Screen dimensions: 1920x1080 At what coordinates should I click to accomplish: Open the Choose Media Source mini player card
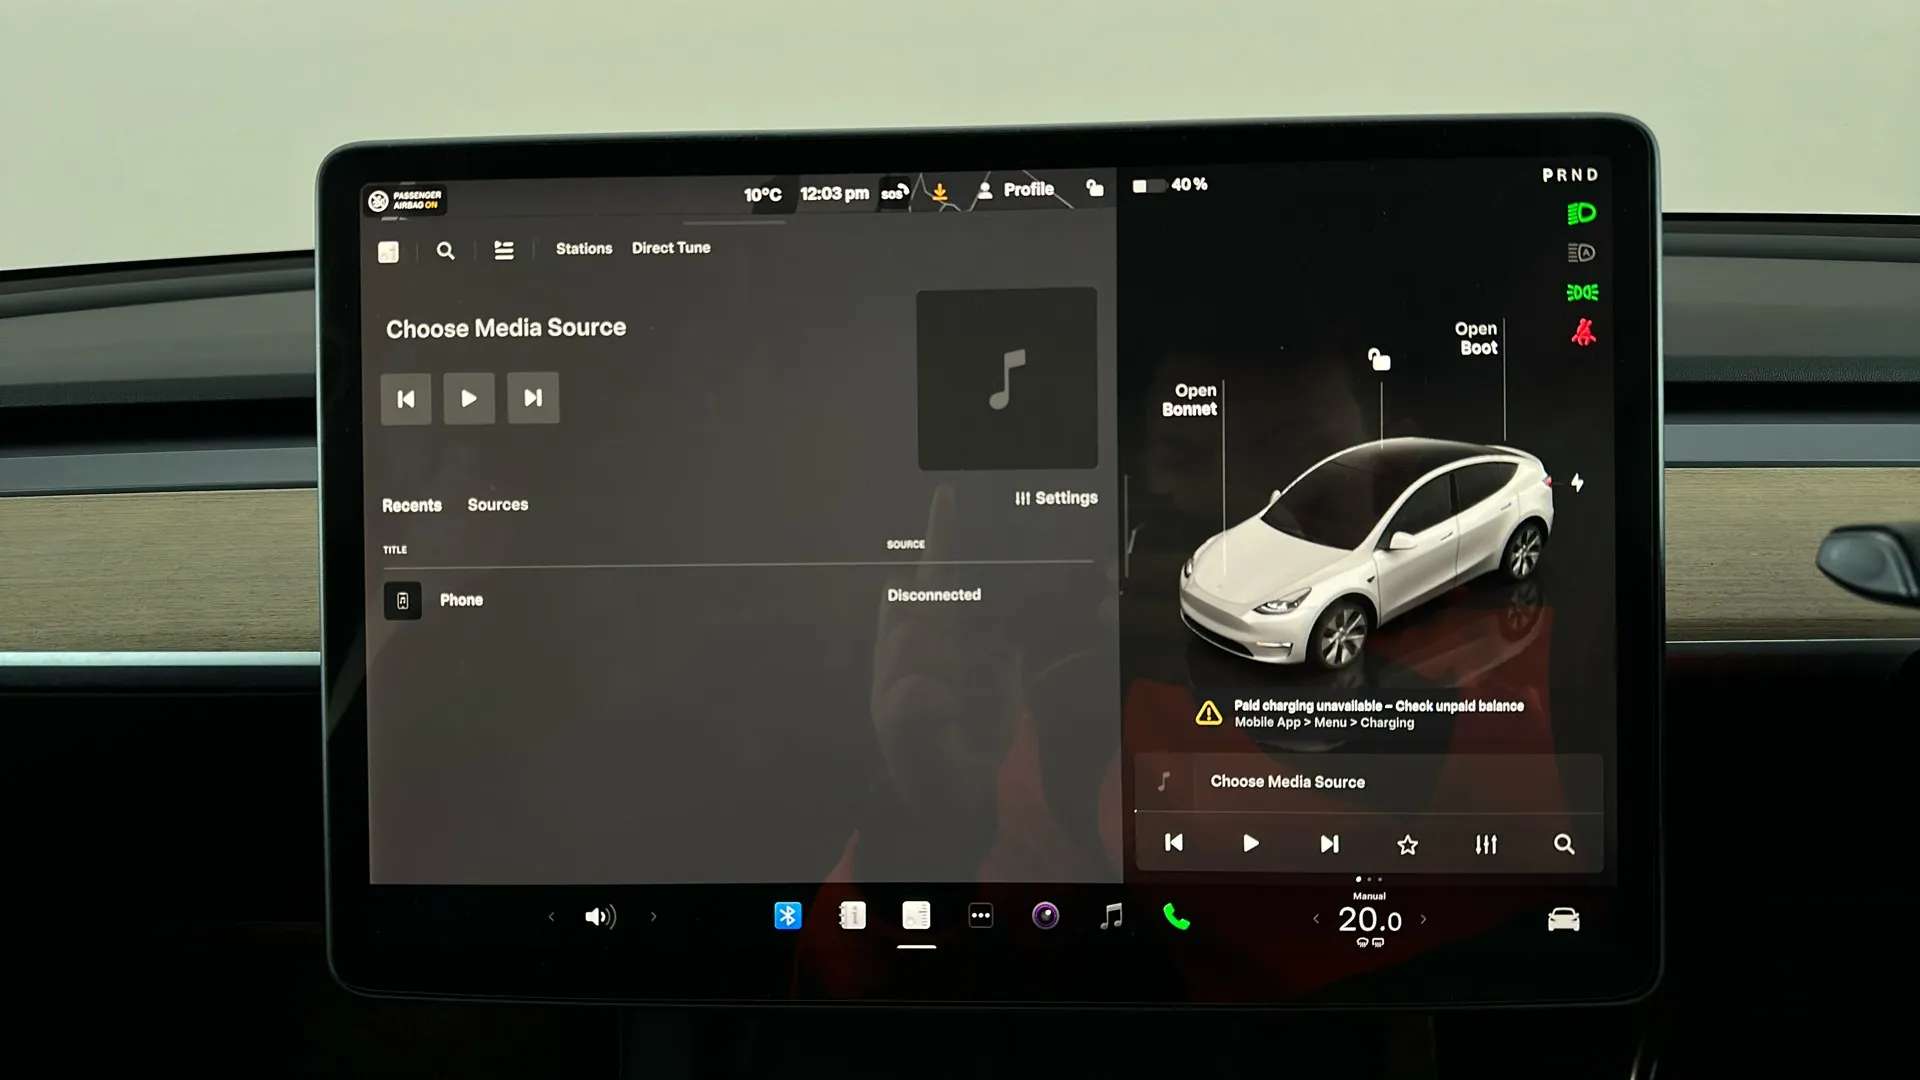(1368, 782)
